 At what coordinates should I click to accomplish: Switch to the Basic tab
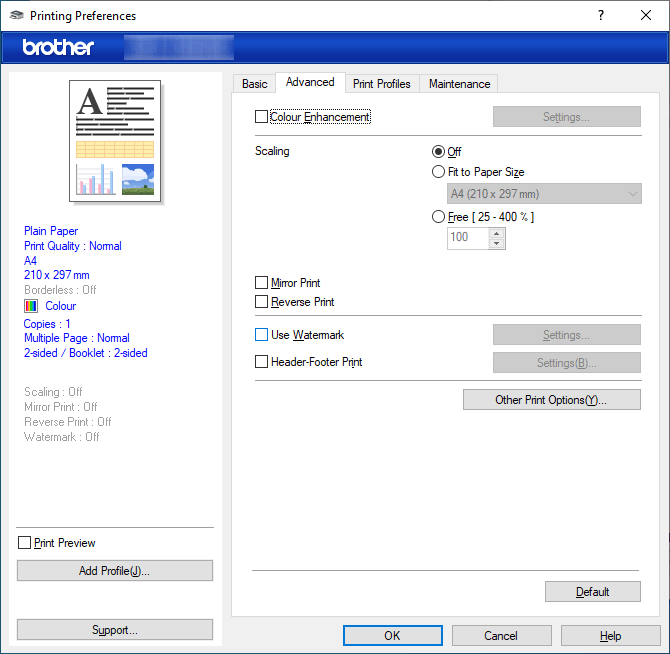(255, 84)
